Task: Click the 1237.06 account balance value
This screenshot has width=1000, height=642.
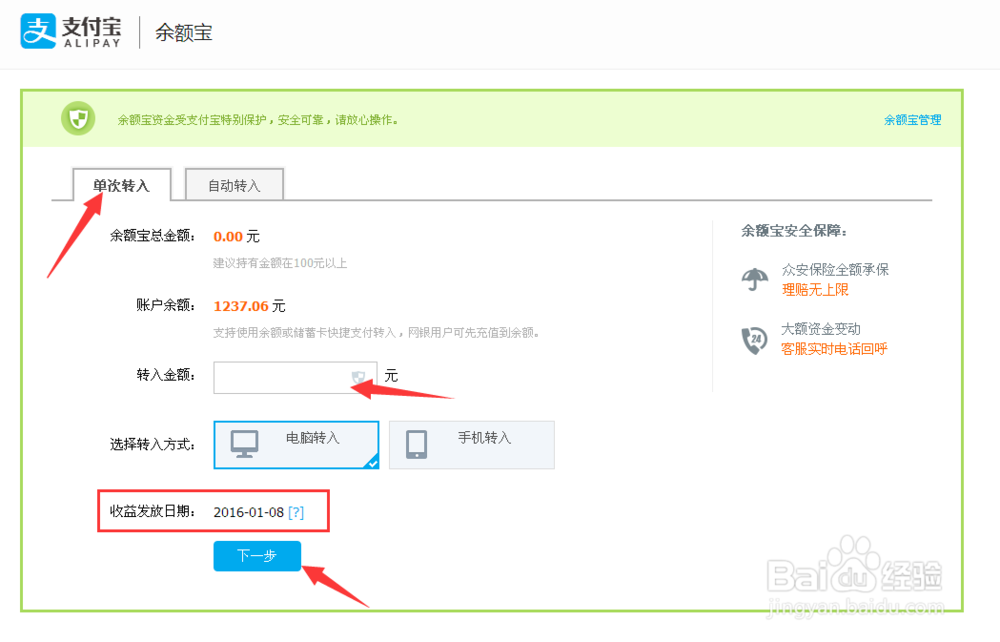Action: pos(241,306)
